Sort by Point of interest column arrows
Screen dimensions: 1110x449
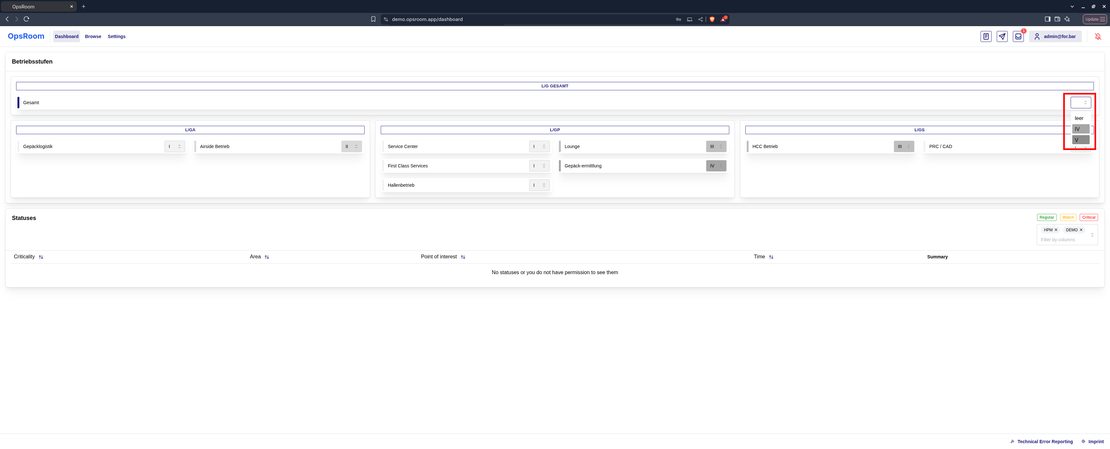pos(463,257)
